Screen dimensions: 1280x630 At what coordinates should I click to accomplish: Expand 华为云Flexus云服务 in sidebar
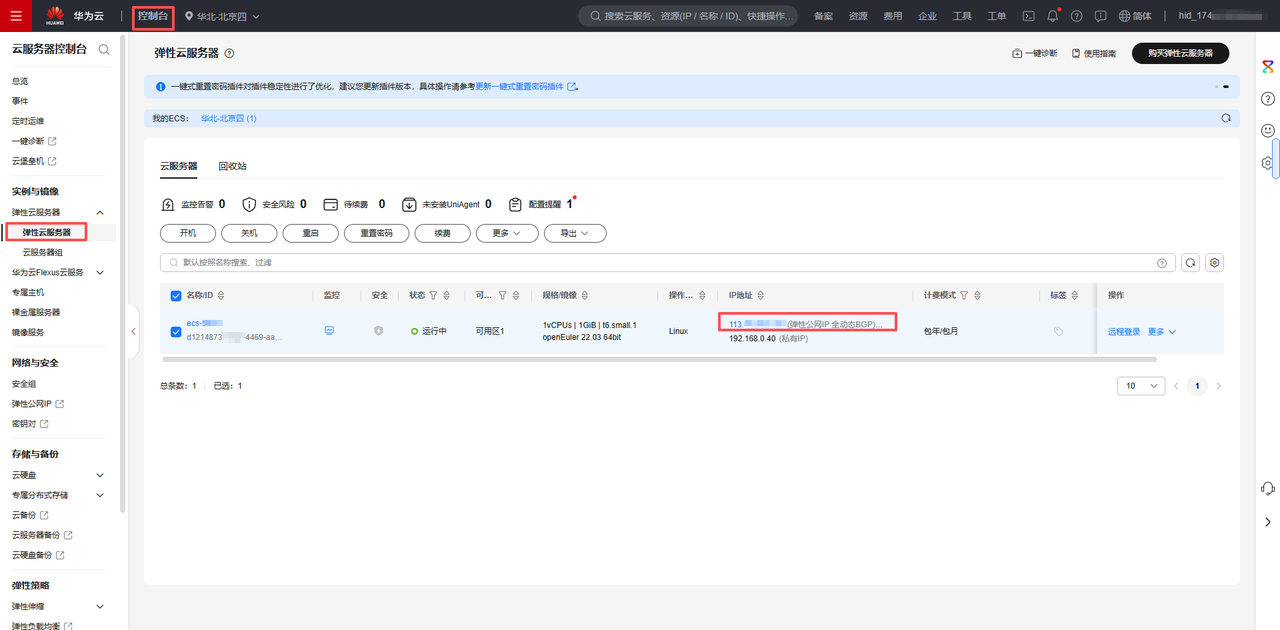click(100, 272)
